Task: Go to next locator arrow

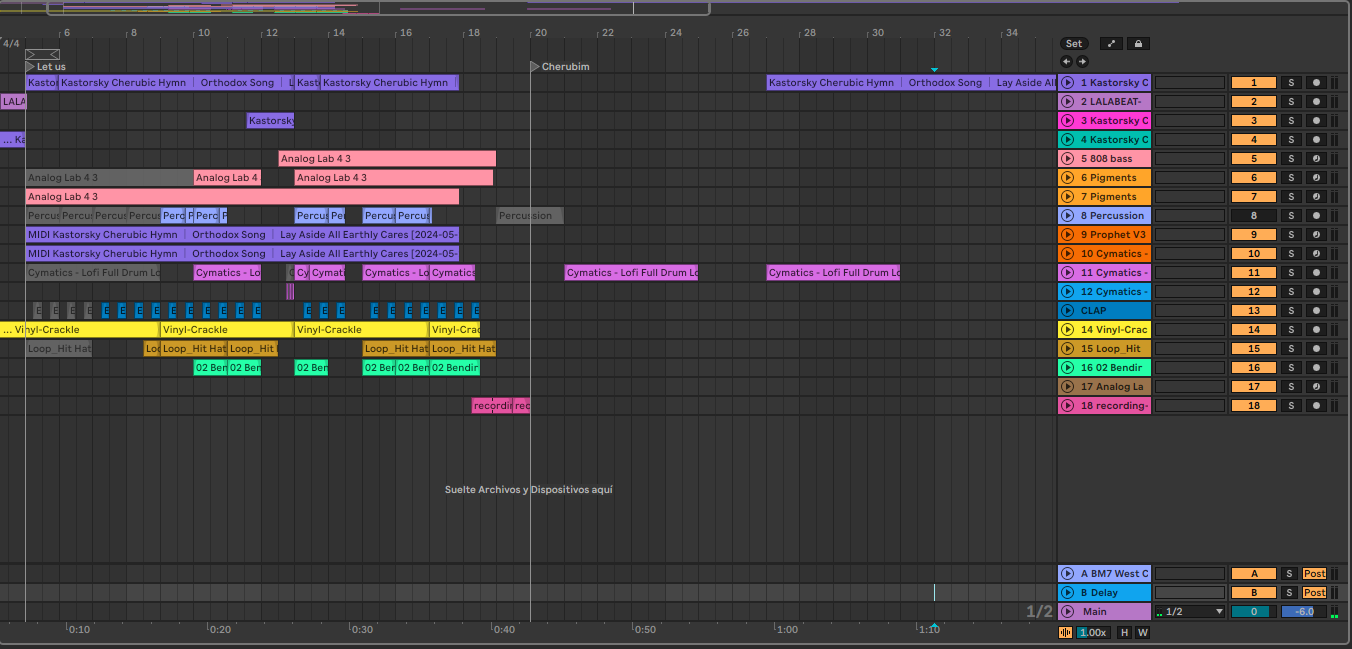Action: click(x=1082, y=62)
